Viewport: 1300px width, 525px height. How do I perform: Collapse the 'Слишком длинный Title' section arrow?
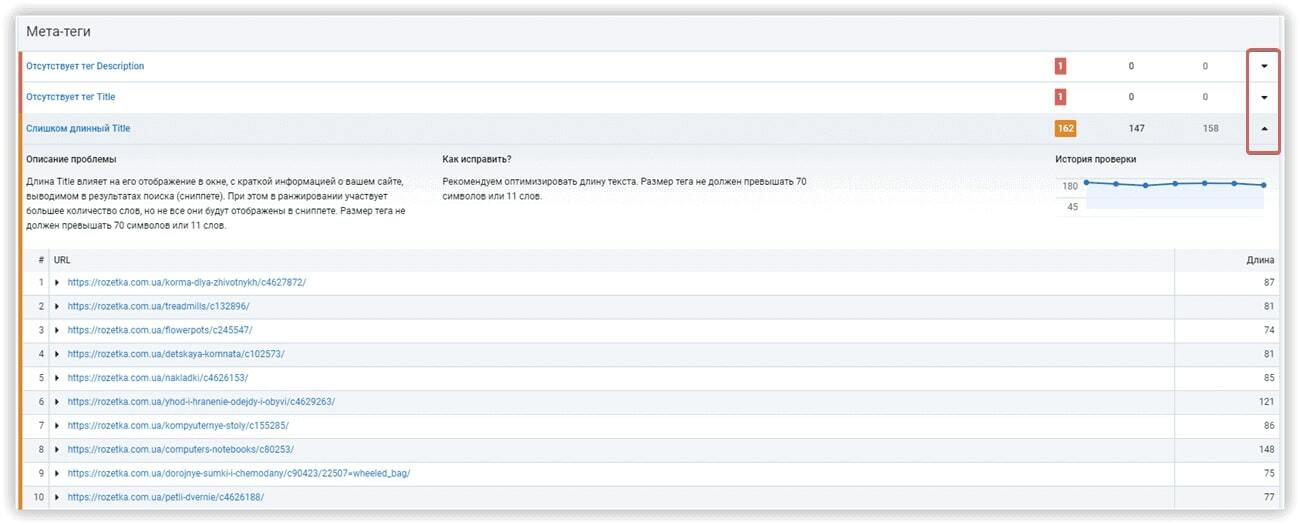pos(1264,129)
